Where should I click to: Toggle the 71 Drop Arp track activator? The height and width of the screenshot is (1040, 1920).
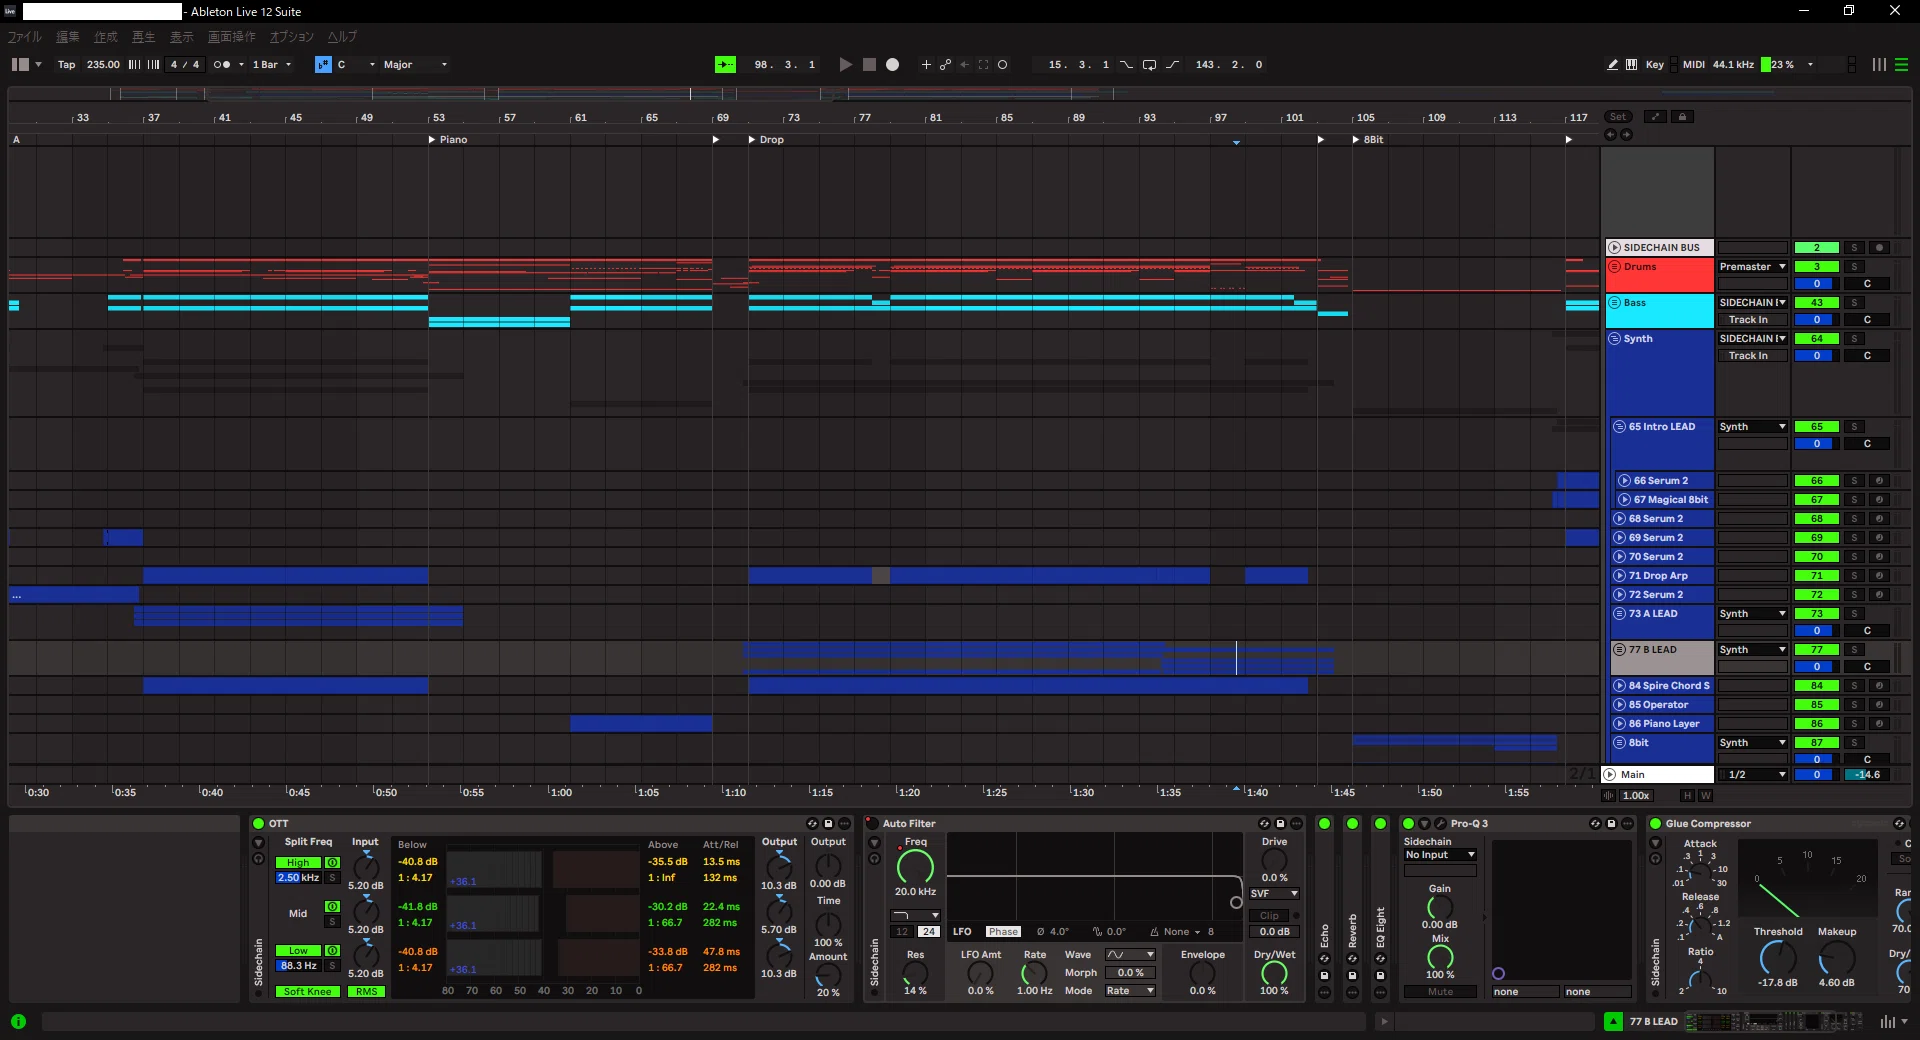click(1817, 576)
